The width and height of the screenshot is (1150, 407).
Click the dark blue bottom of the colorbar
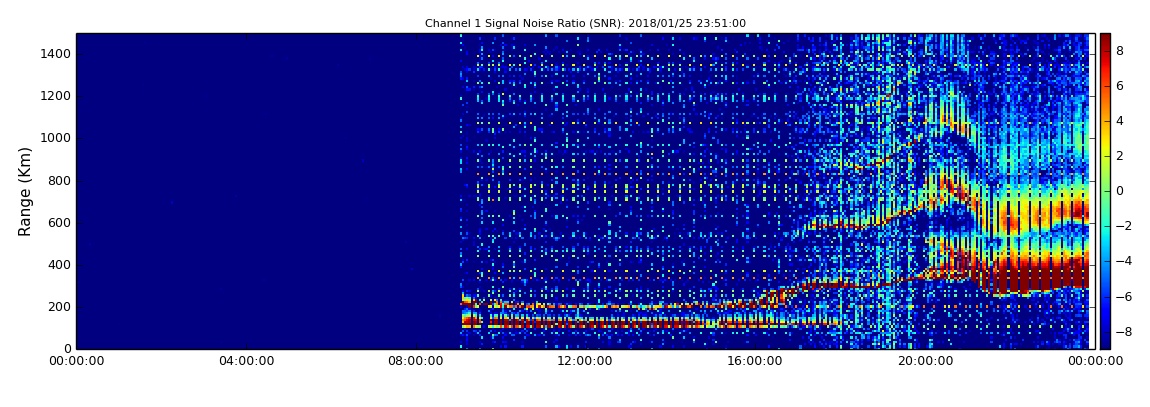click(1105, 341)
